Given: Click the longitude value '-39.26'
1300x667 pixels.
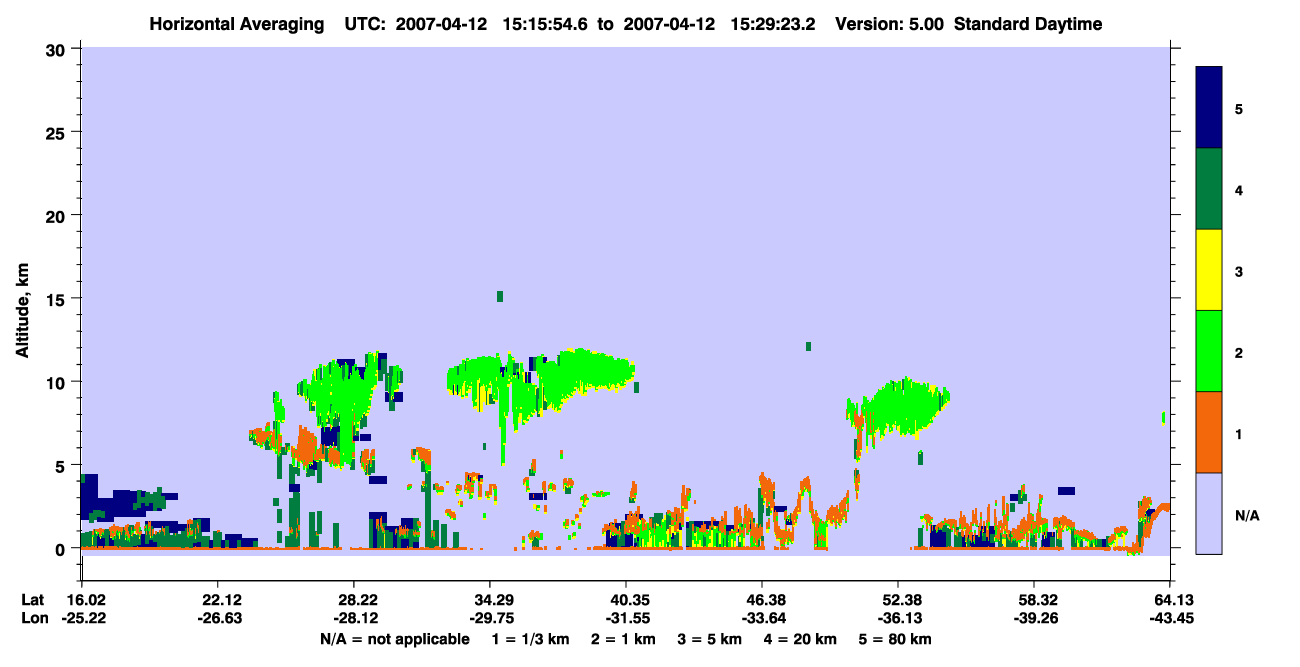Looking at the screenshot, I should (1034, 619).
